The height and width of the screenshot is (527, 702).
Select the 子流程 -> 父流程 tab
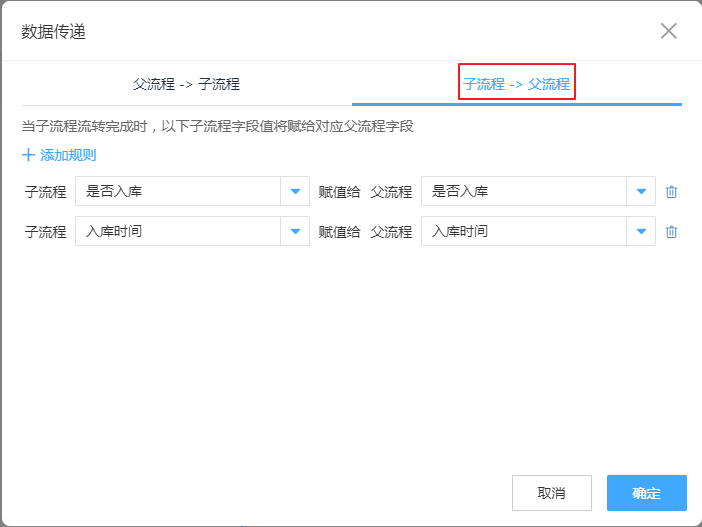click(x=516, y=84)
